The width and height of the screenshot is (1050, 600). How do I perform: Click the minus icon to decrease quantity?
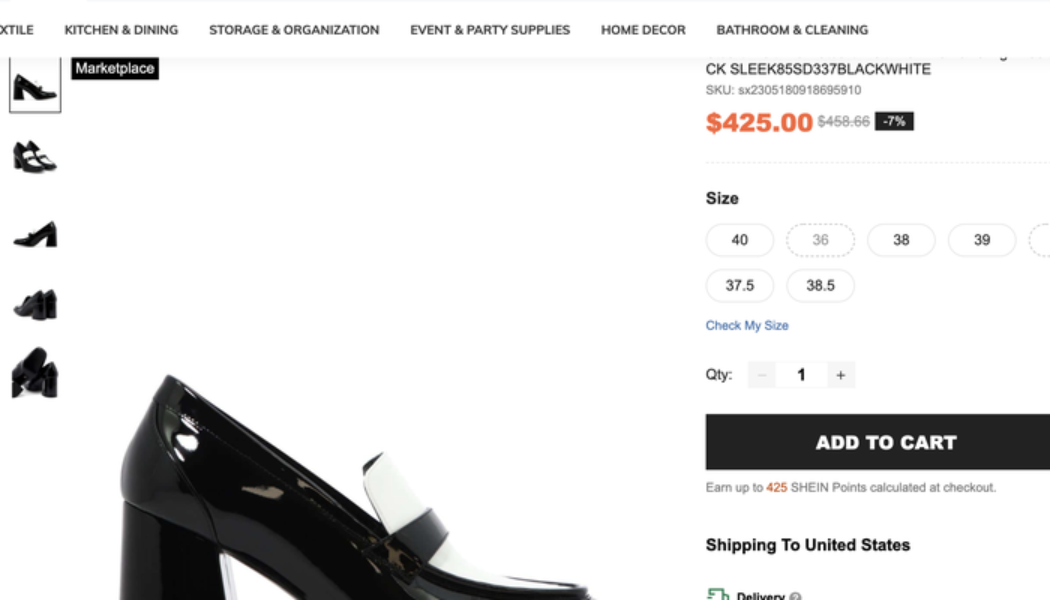(x=763, y=374)
